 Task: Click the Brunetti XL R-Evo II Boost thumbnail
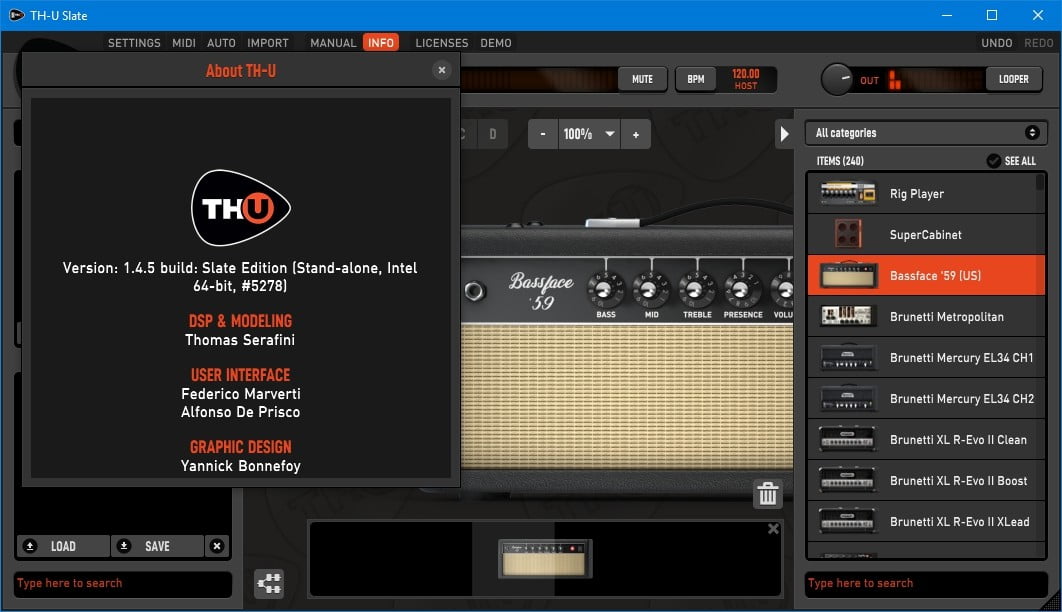click(x=847, y=481)
